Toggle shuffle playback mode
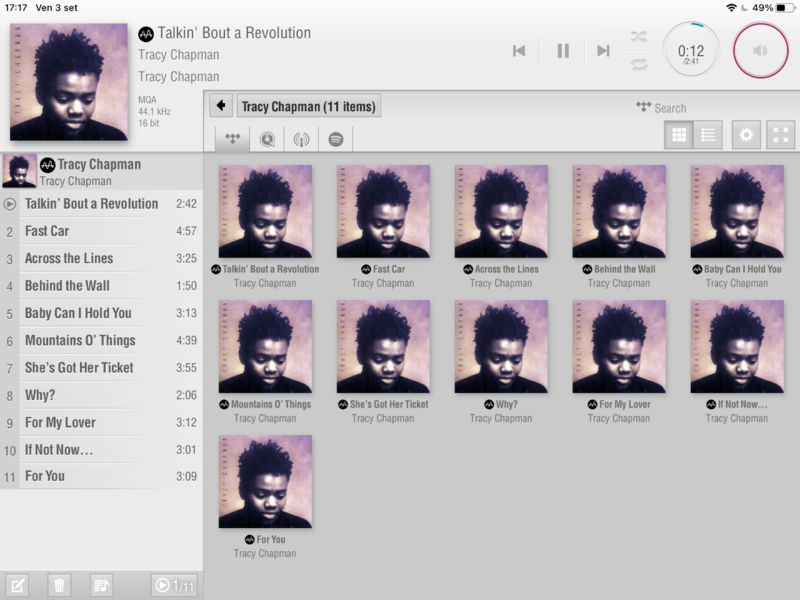The height and width of the screenshot is (600, 800). (638, 37)
